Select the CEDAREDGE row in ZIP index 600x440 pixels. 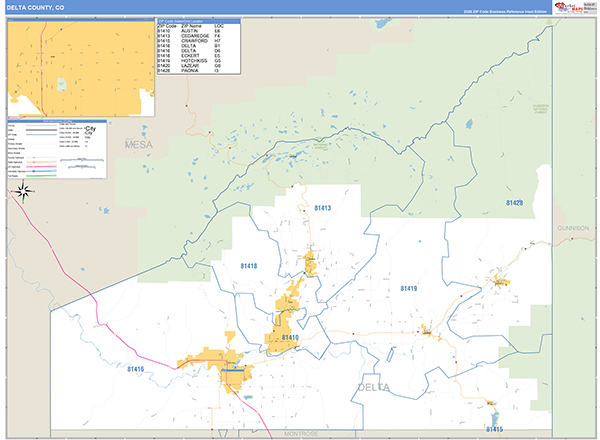coord(190,36)
